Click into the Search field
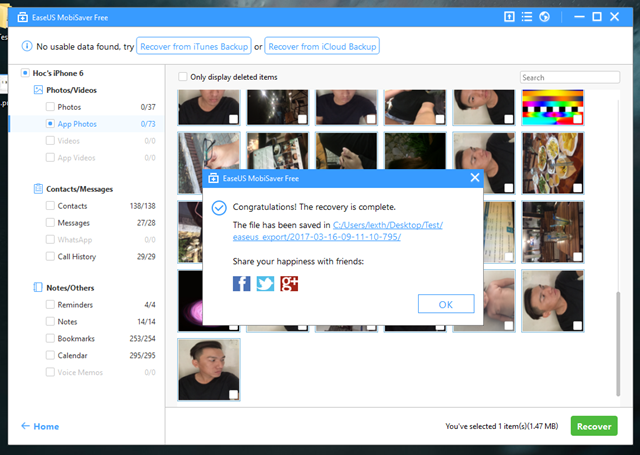This screenshot has width=640, height=455. [x=570, y=77]
